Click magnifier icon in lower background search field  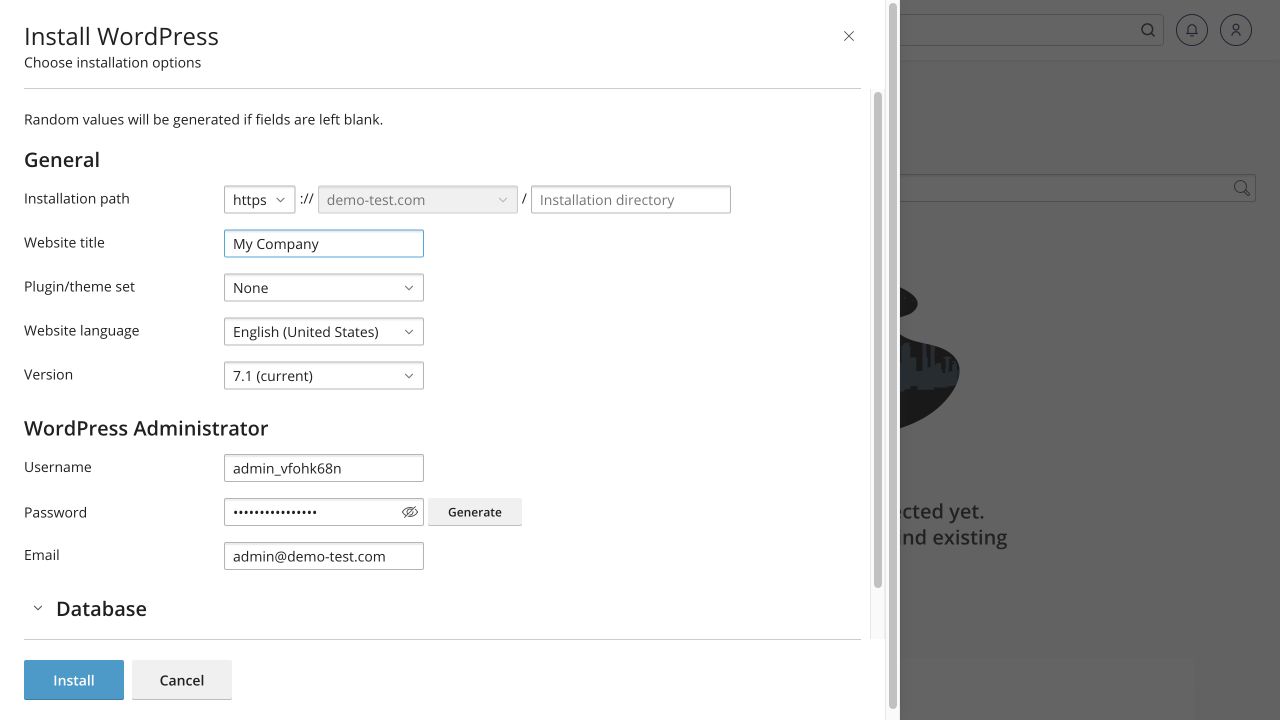tap(1241, 188)
